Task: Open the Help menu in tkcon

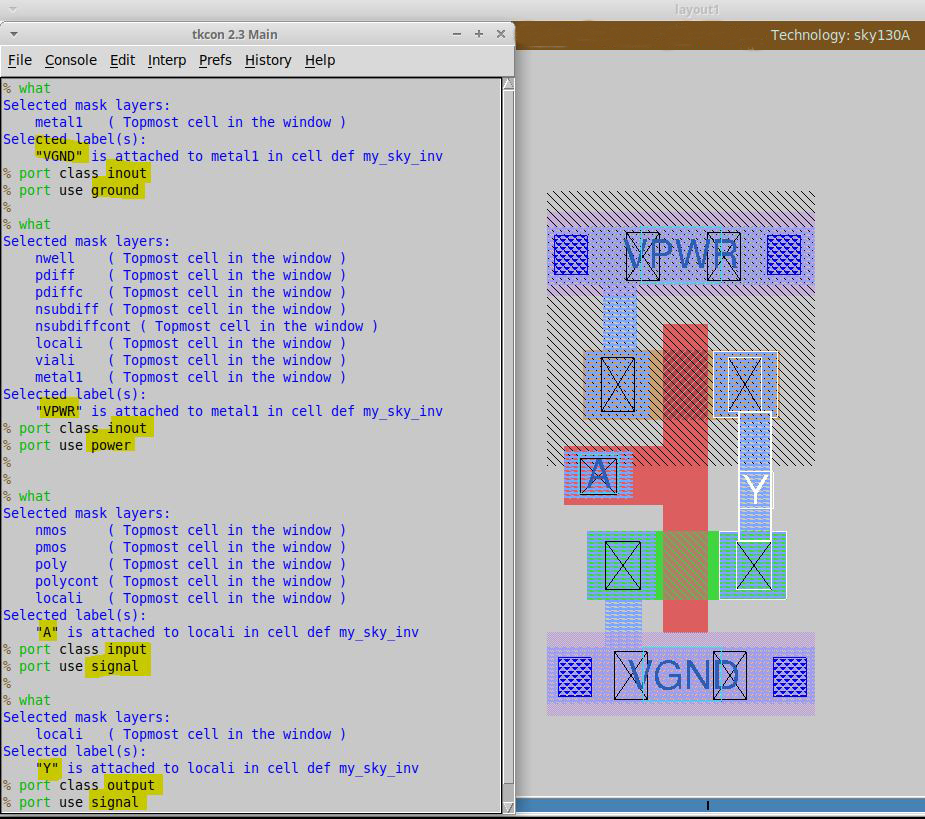Action: 320,60
